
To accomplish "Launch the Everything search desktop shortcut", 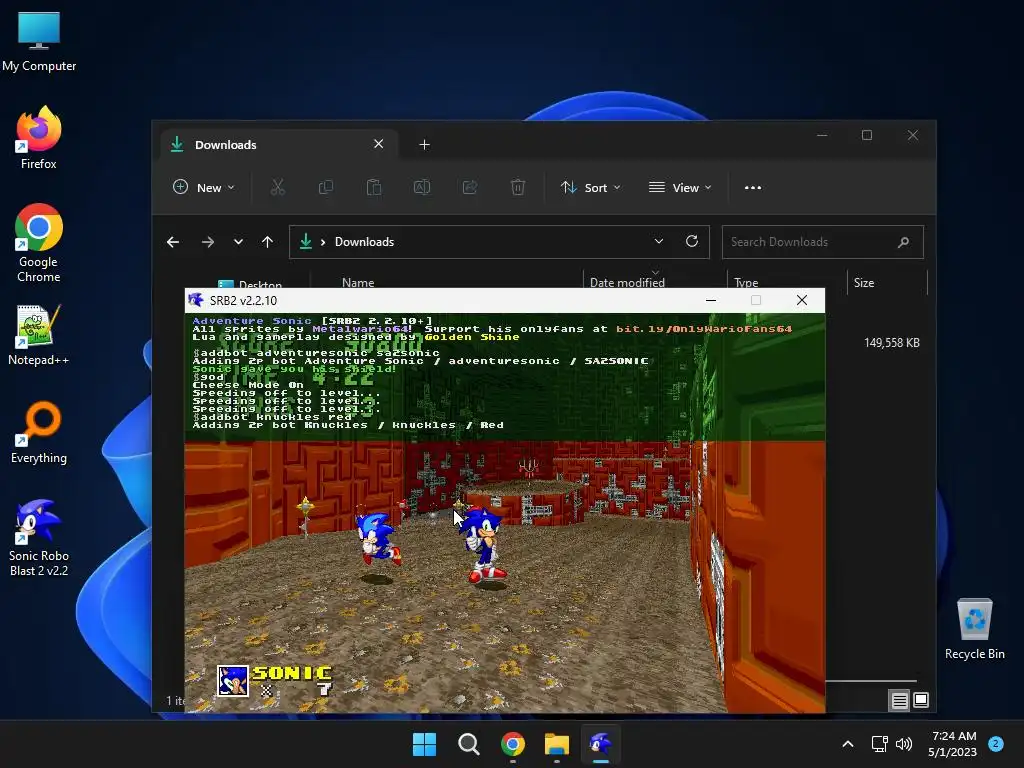I will (39, 432).
